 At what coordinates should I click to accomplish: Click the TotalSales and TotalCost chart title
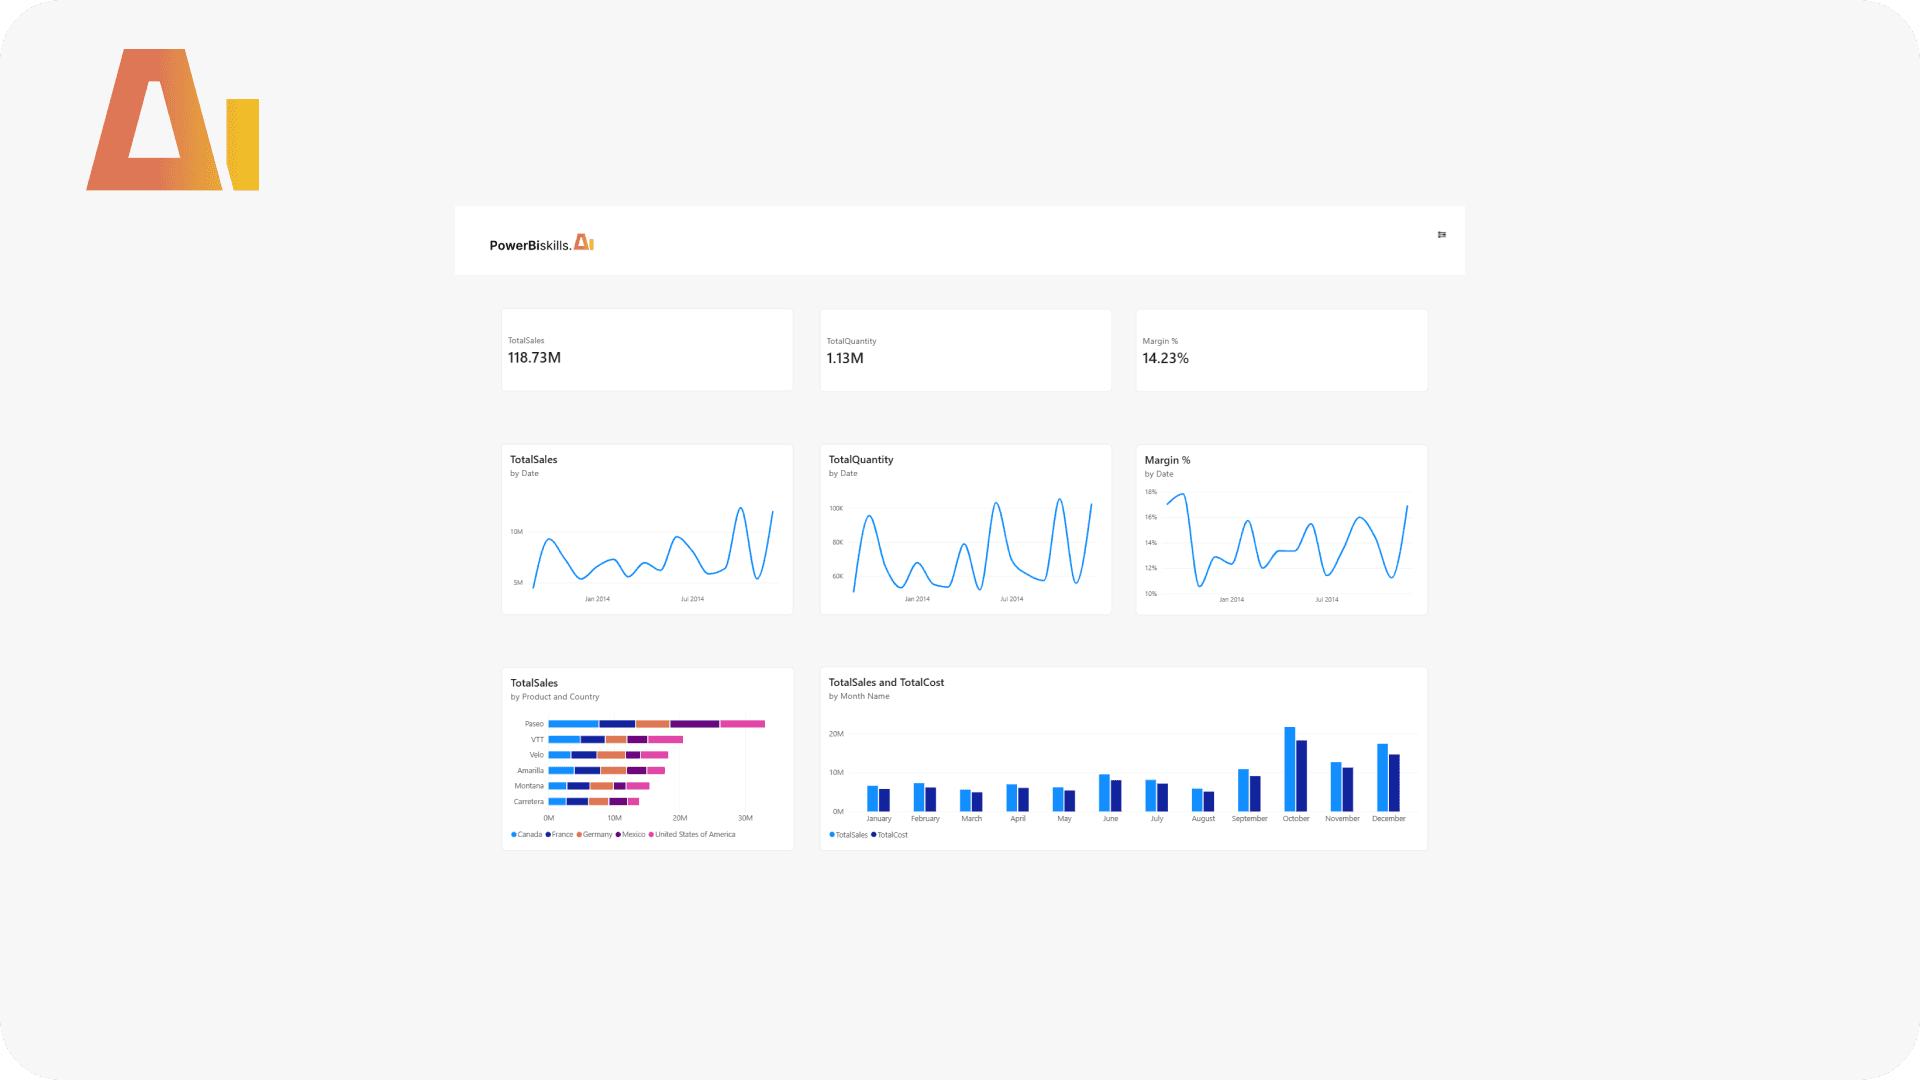pyautogui.click(x=886, y=683)
